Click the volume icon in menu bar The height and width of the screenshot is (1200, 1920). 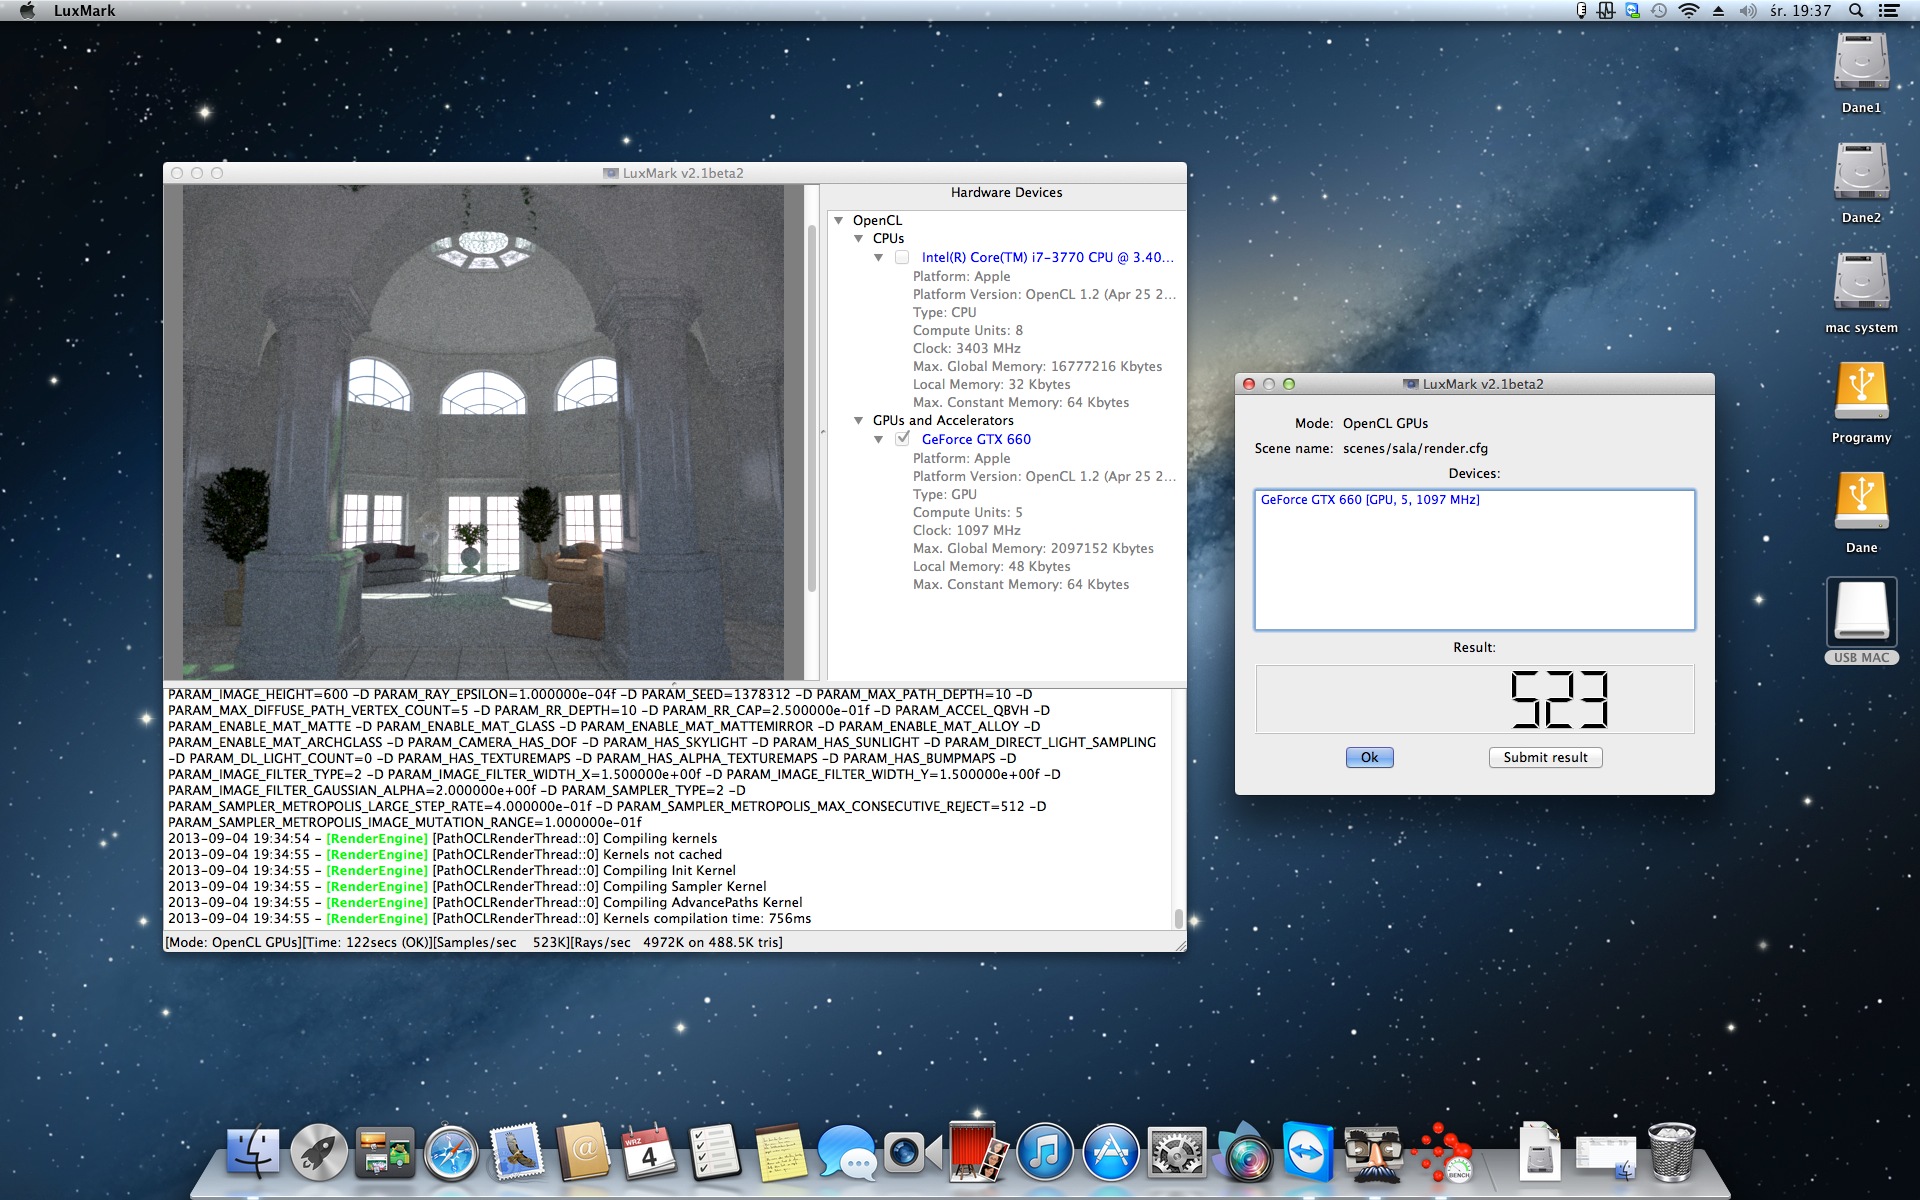[1747, 11]
